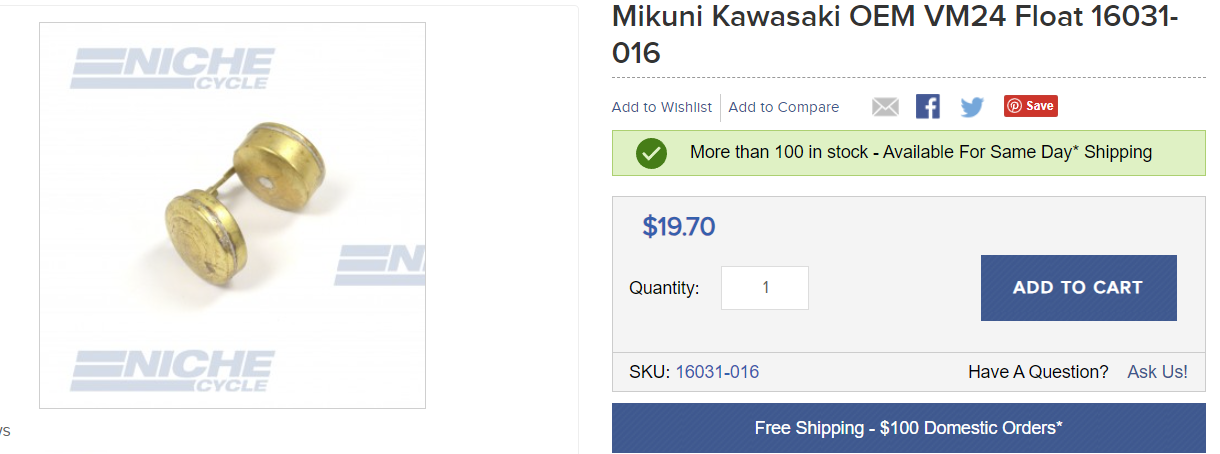Viewport: 1220px width, 454px height.
Task: Click the $19.70 price
Action: [679, 227]
